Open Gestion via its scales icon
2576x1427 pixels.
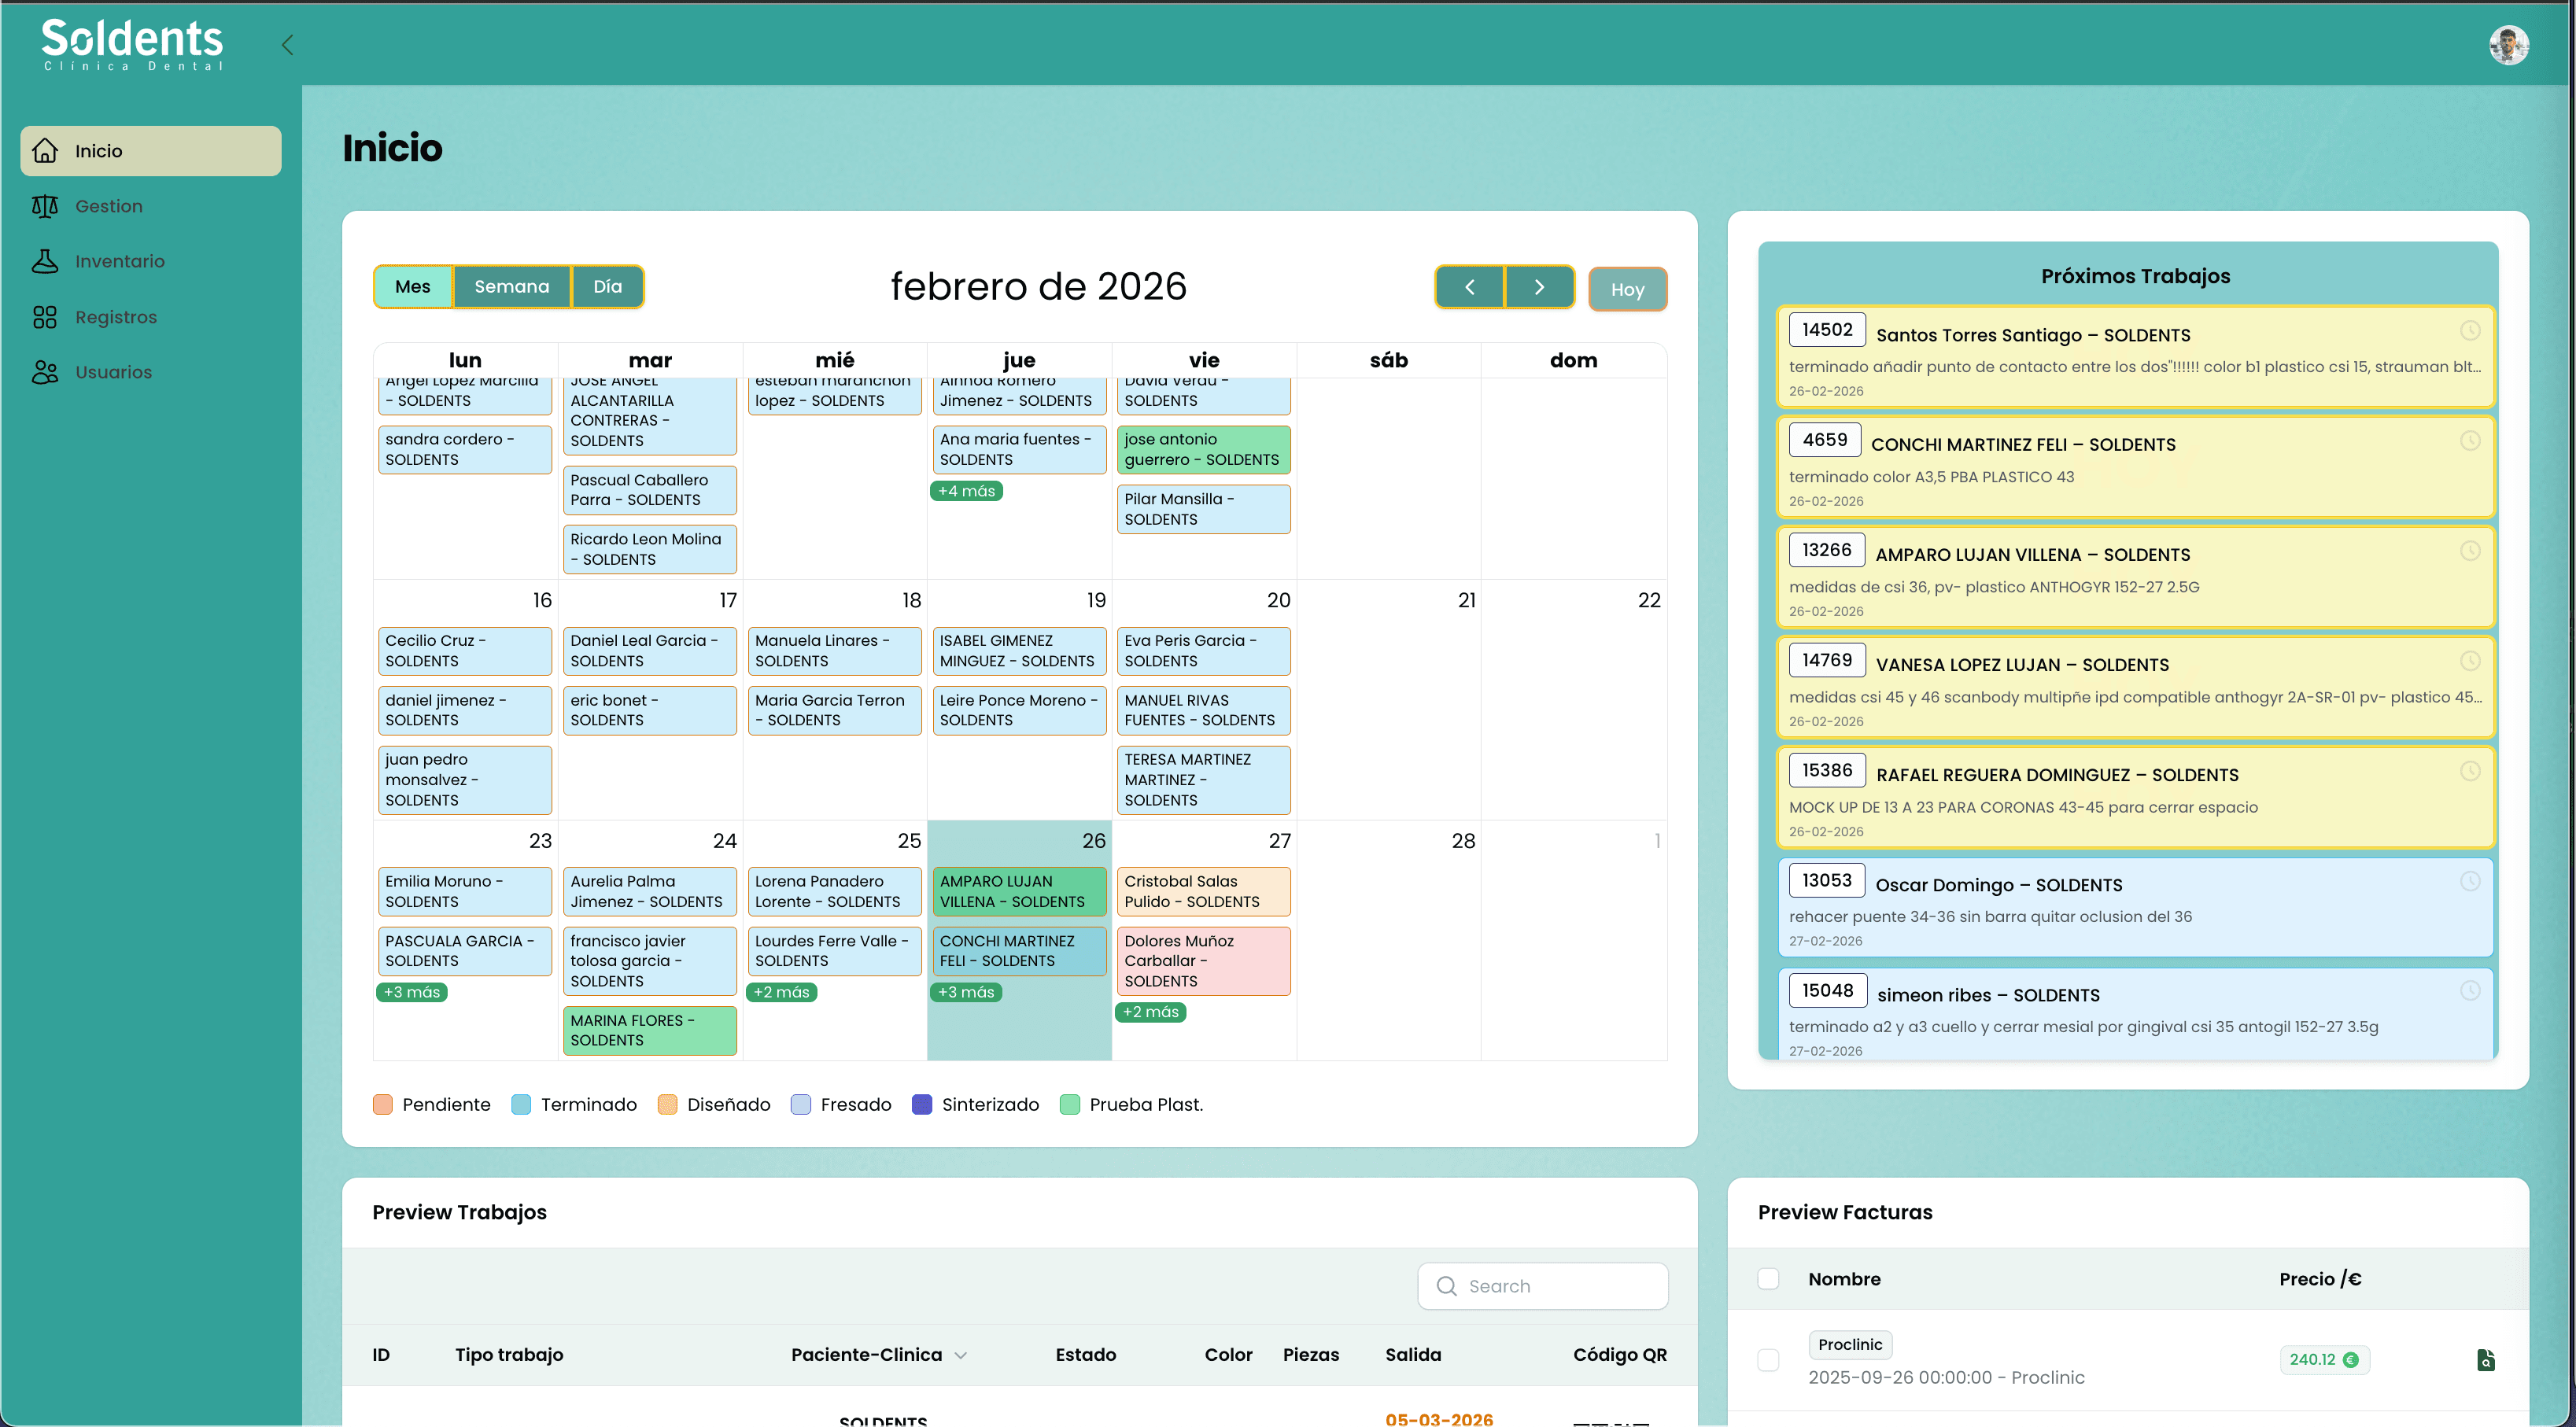click(x=45, y=206)
